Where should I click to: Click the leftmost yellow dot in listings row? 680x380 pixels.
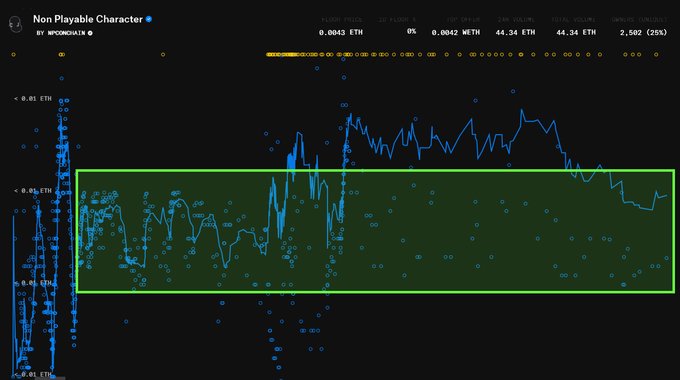coord(13,55)
